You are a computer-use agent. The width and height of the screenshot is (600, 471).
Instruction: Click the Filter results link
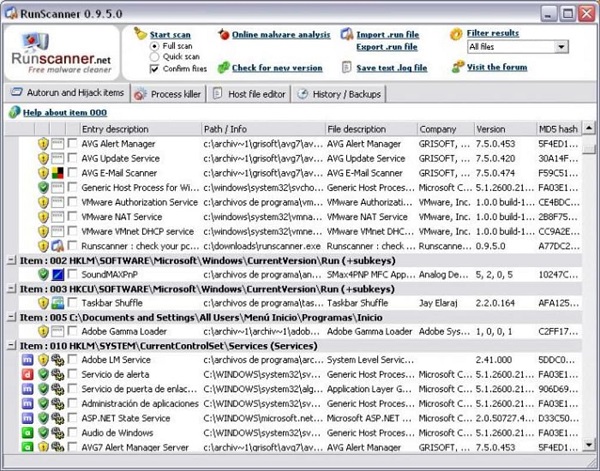click(x=492, y=33)
